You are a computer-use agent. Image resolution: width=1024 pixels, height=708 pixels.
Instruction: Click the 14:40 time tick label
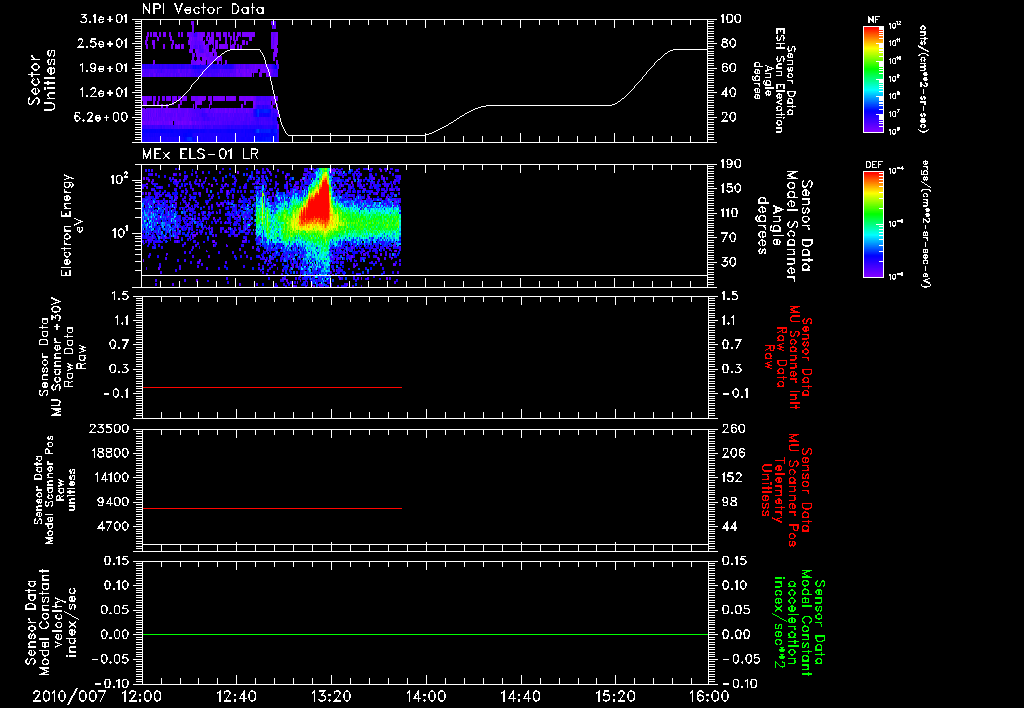[520, 696]
